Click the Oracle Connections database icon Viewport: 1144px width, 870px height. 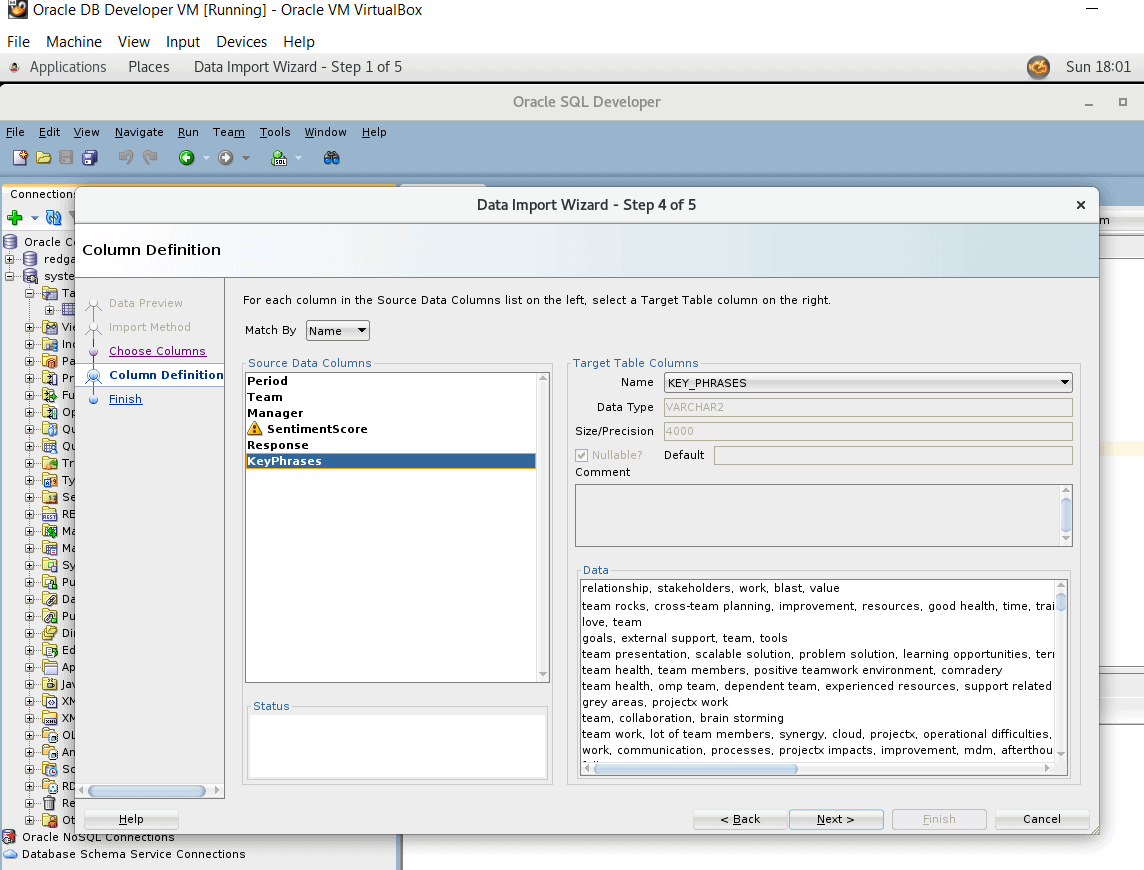(10, 242)
